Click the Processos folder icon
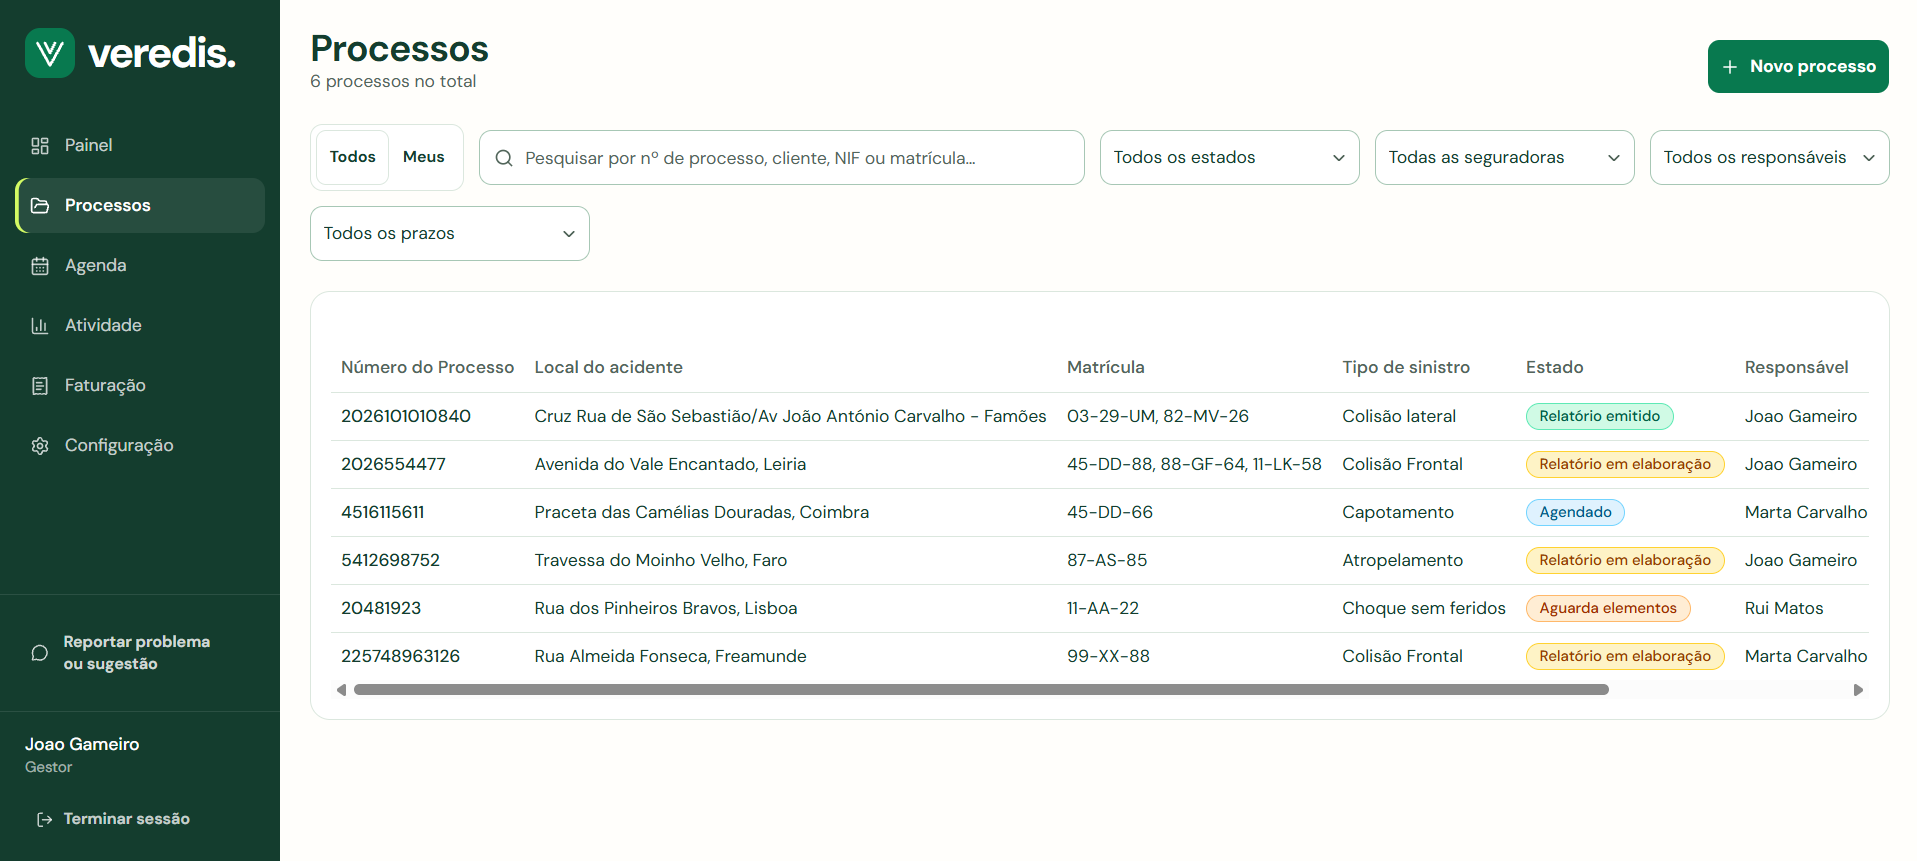The image size is (1917, 861). click(40, 206)
